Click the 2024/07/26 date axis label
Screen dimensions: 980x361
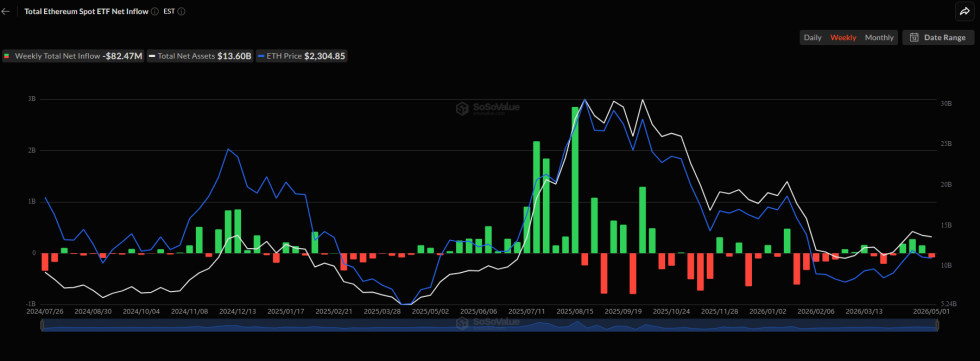[44, 310]
